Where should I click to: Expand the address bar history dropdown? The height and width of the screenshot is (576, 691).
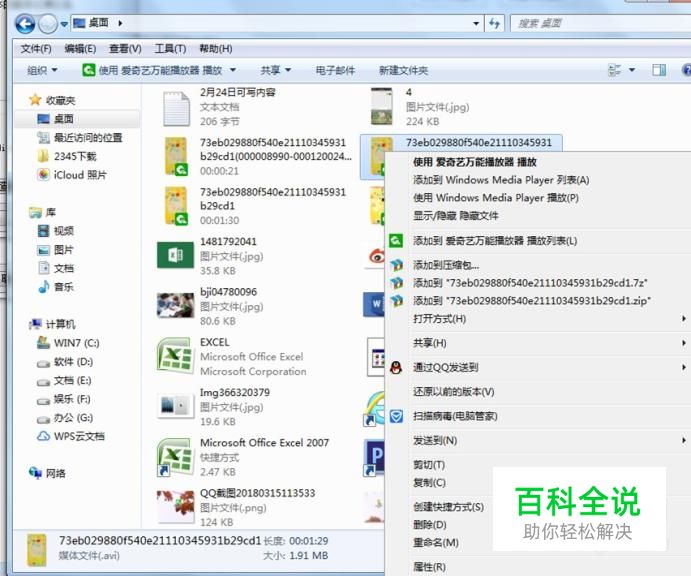coord(476,23)
